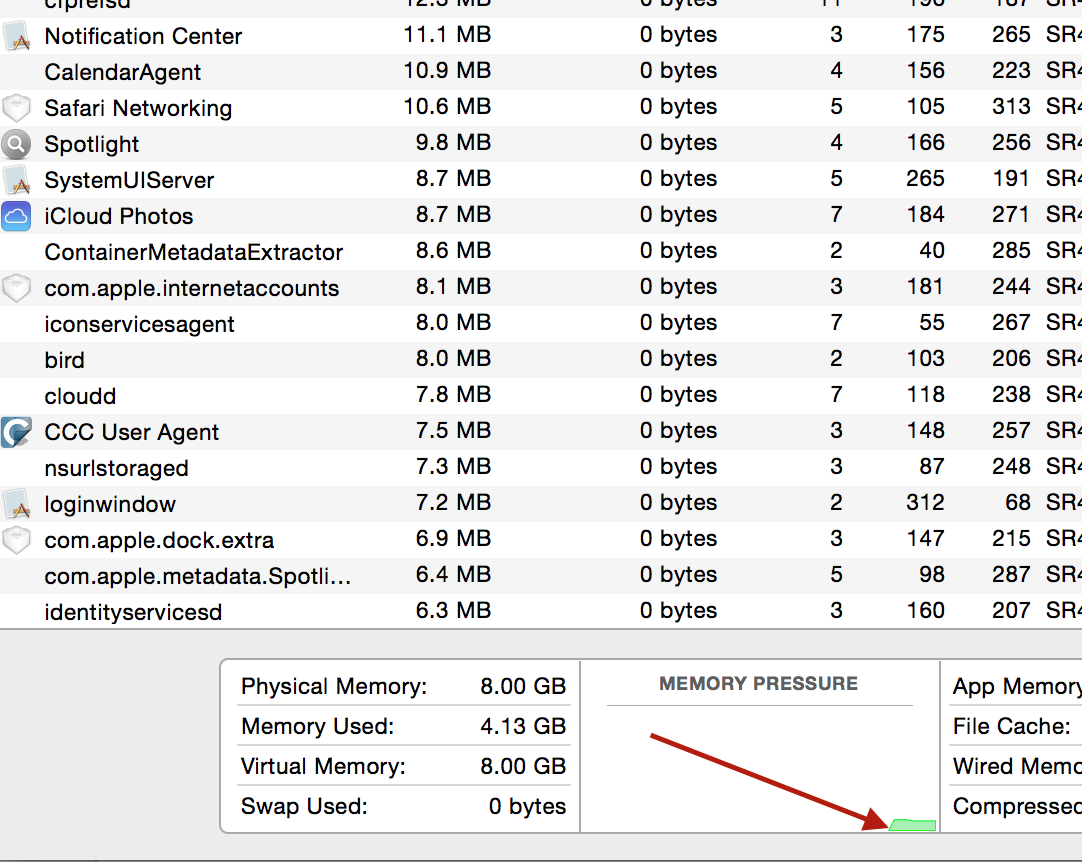Select the Safari Networking process name
This screenshot has width=1082, height=862.
(x=138, y=108)
